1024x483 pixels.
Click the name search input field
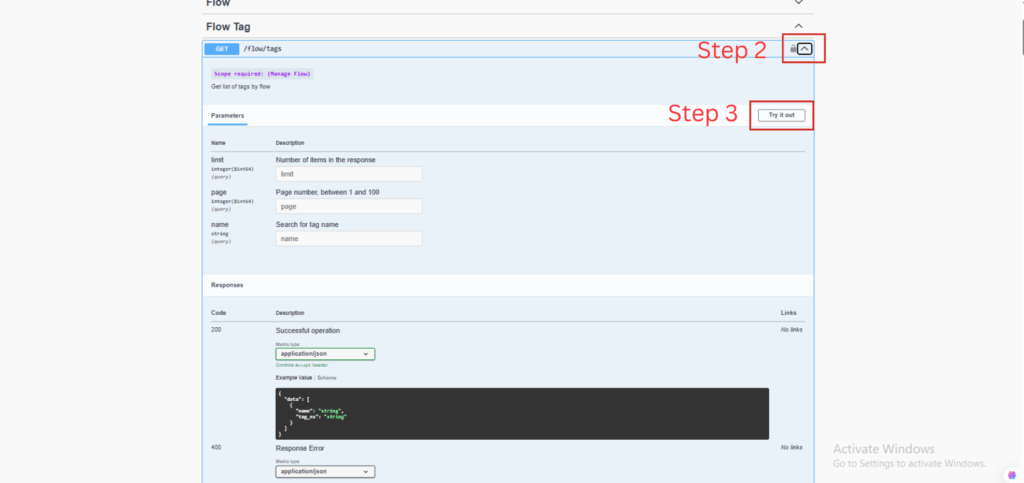[x=348, y=239]
